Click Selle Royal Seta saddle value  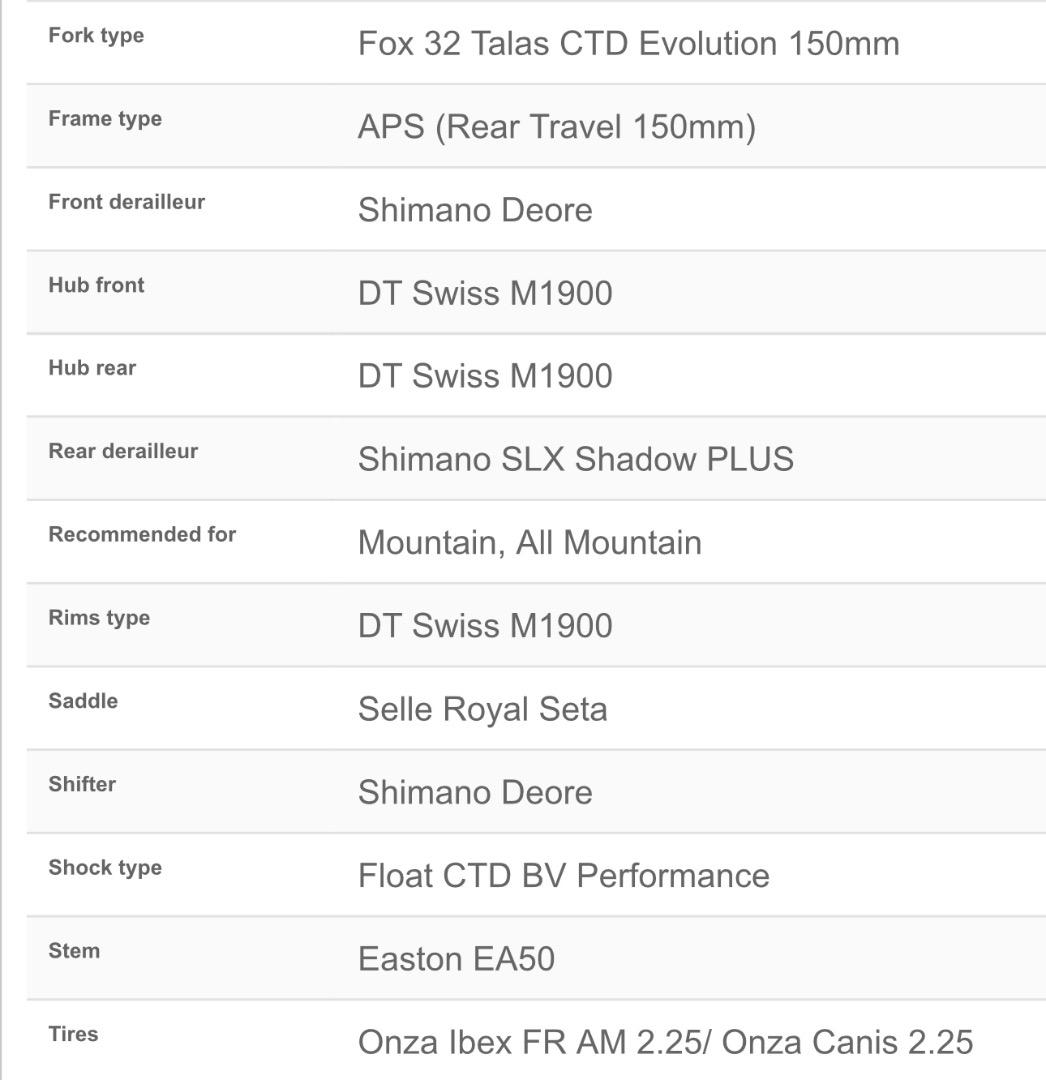tap(483, 709)
